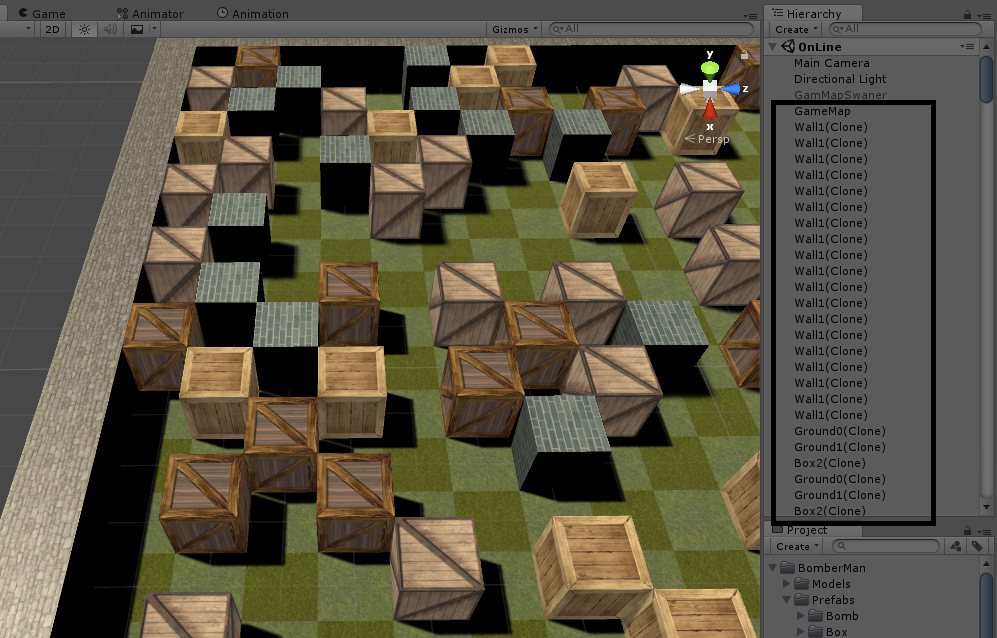Switch to the Animation tab
Image resolution: width=997 pixels, height=638 pixels.
pos(252,13)
